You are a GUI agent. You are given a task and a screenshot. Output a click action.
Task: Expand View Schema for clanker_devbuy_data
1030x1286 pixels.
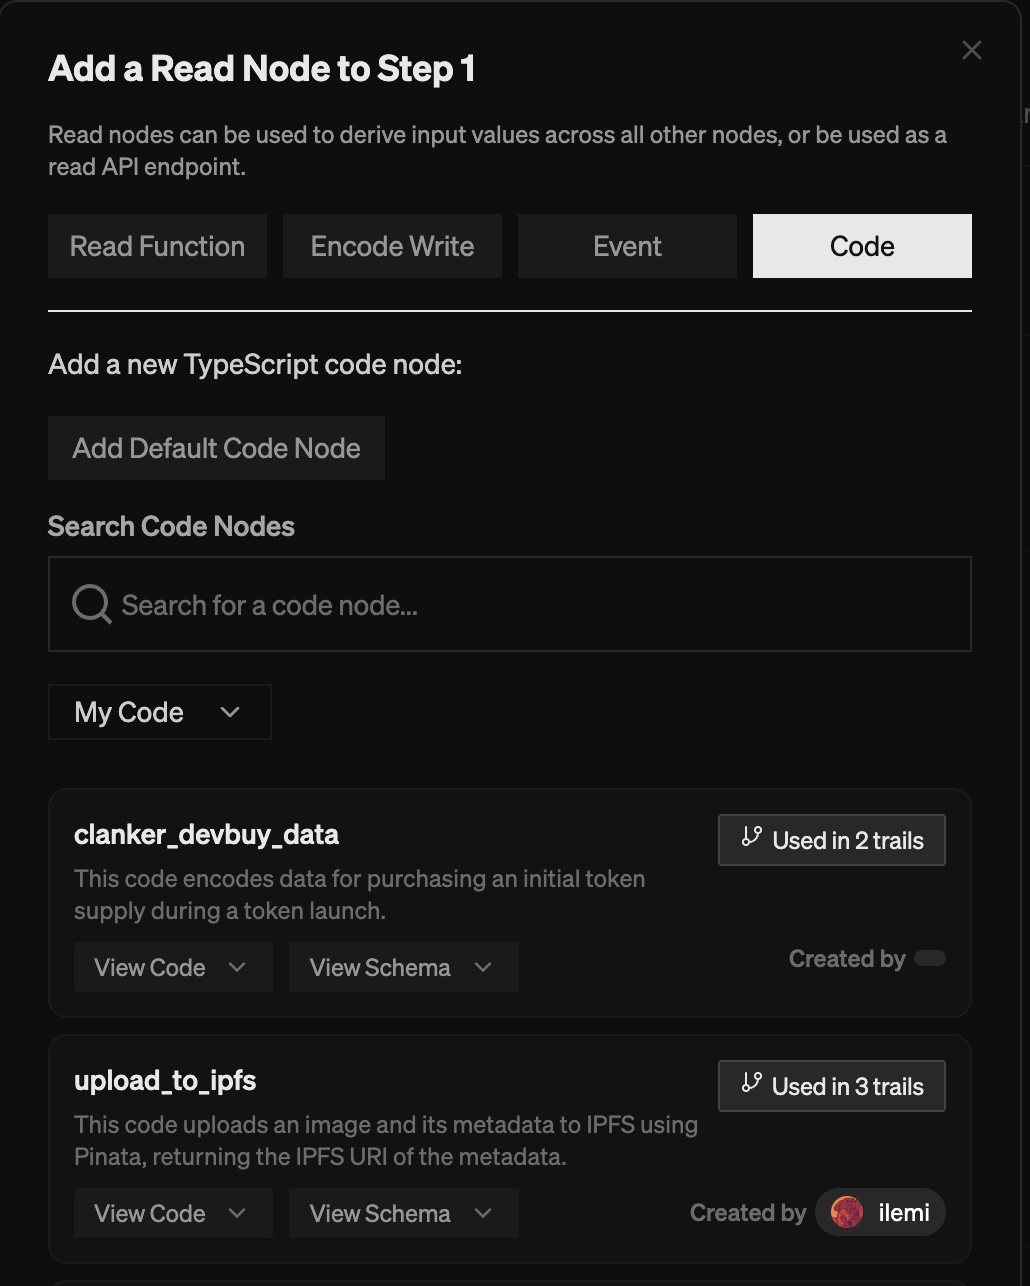point(403,967)
